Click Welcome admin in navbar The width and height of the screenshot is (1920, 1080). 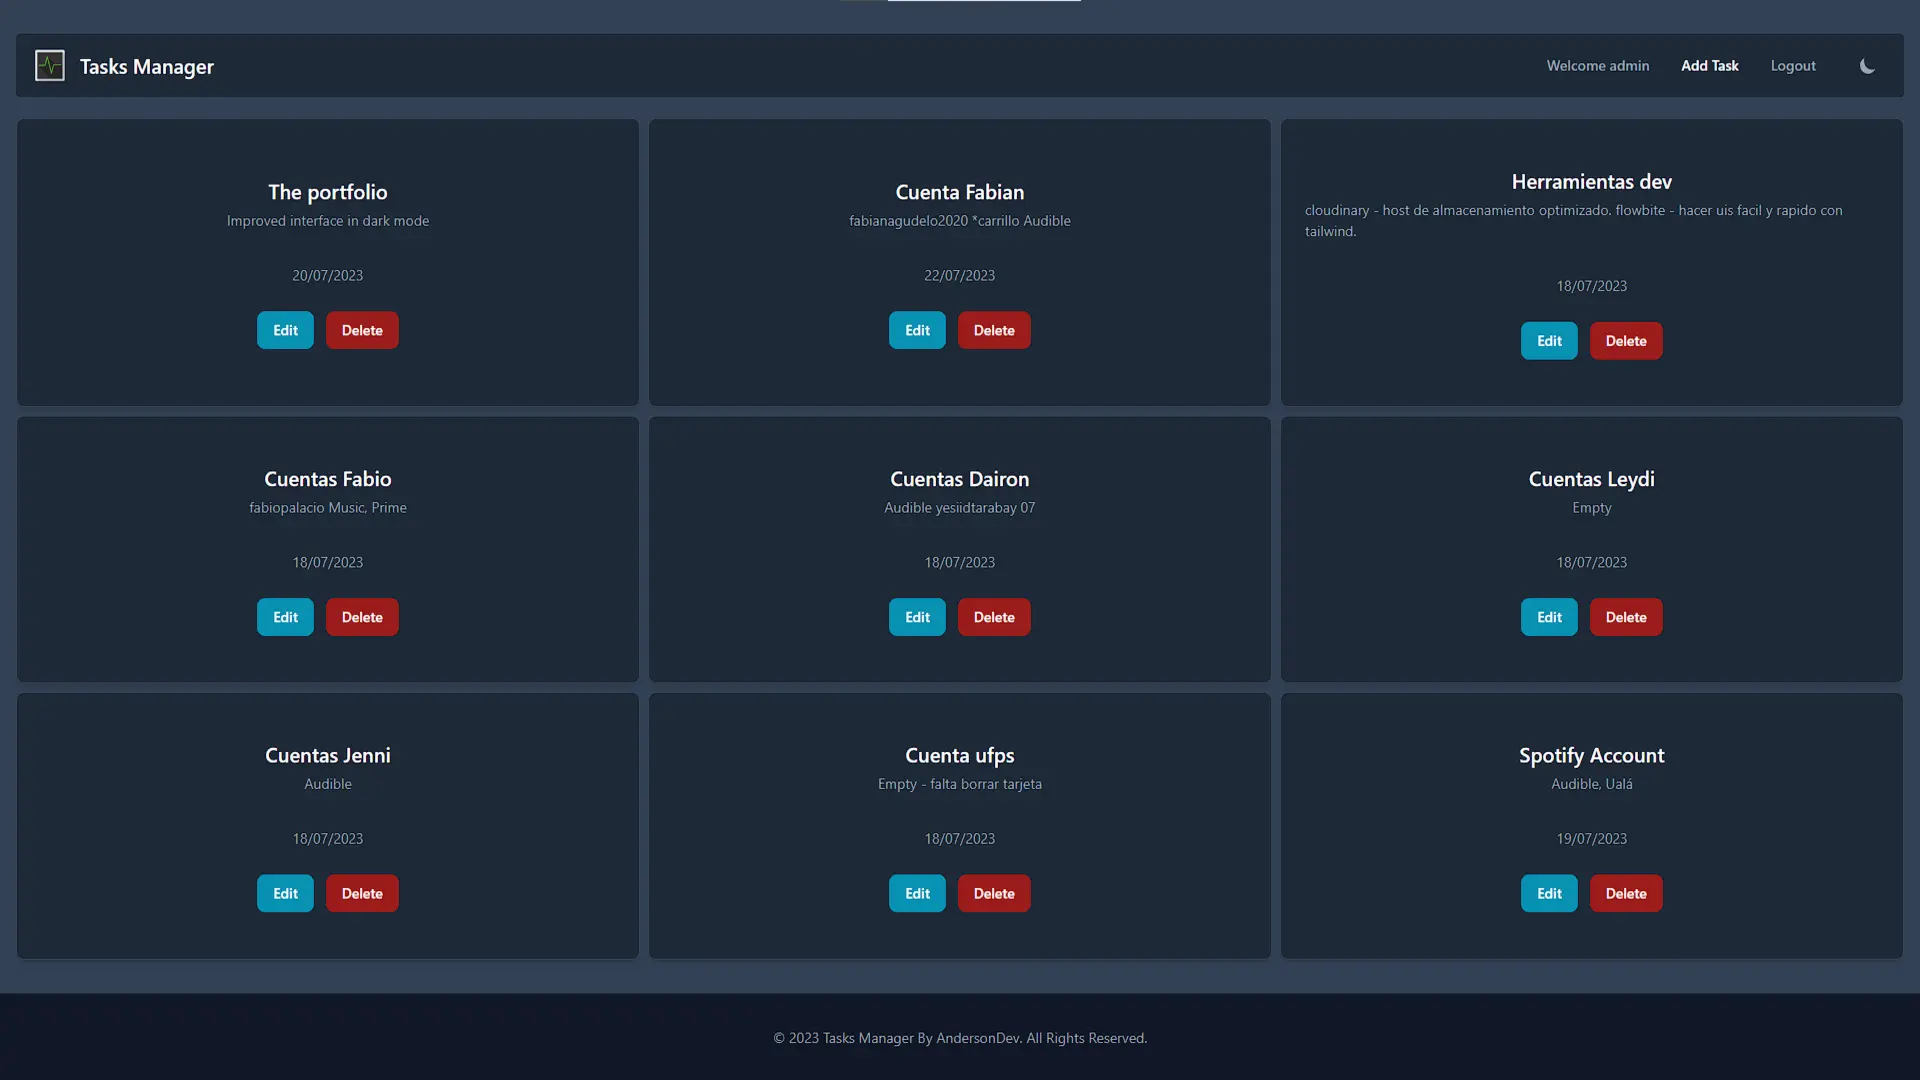[x=1597, y=66]
